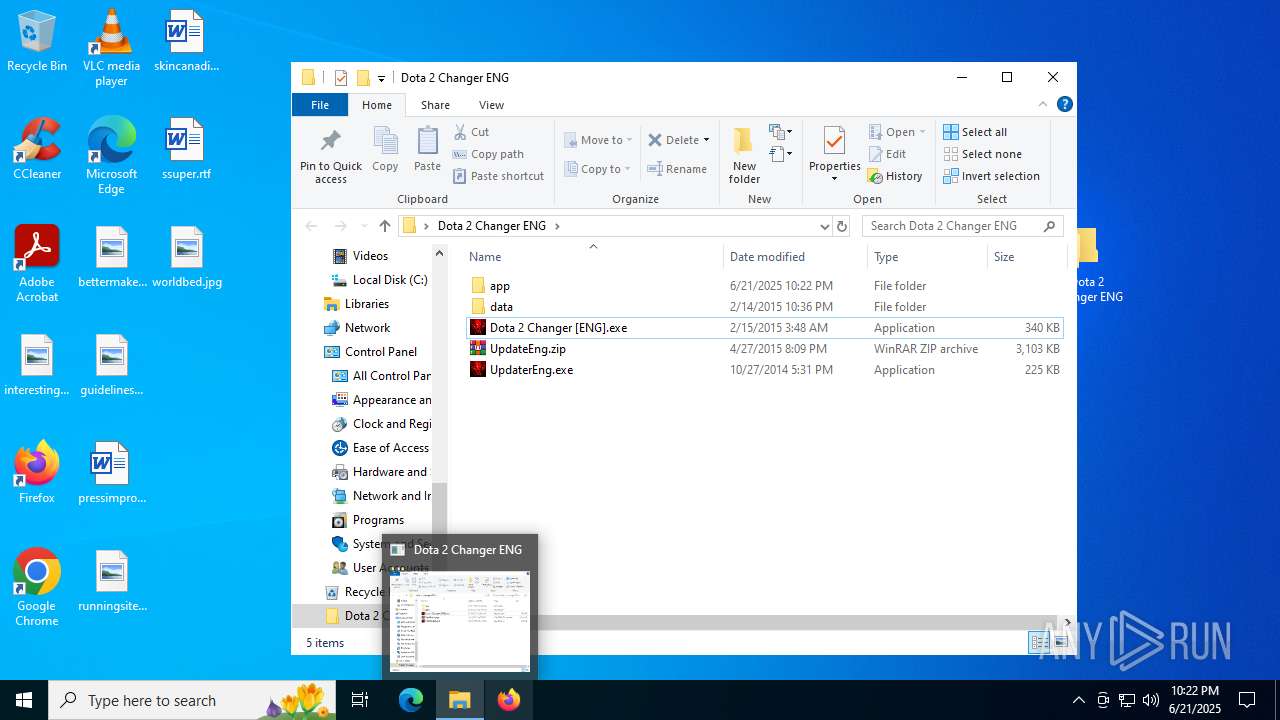
Task: Click the Copy ribbon icon
Action: tap(385, 150)
